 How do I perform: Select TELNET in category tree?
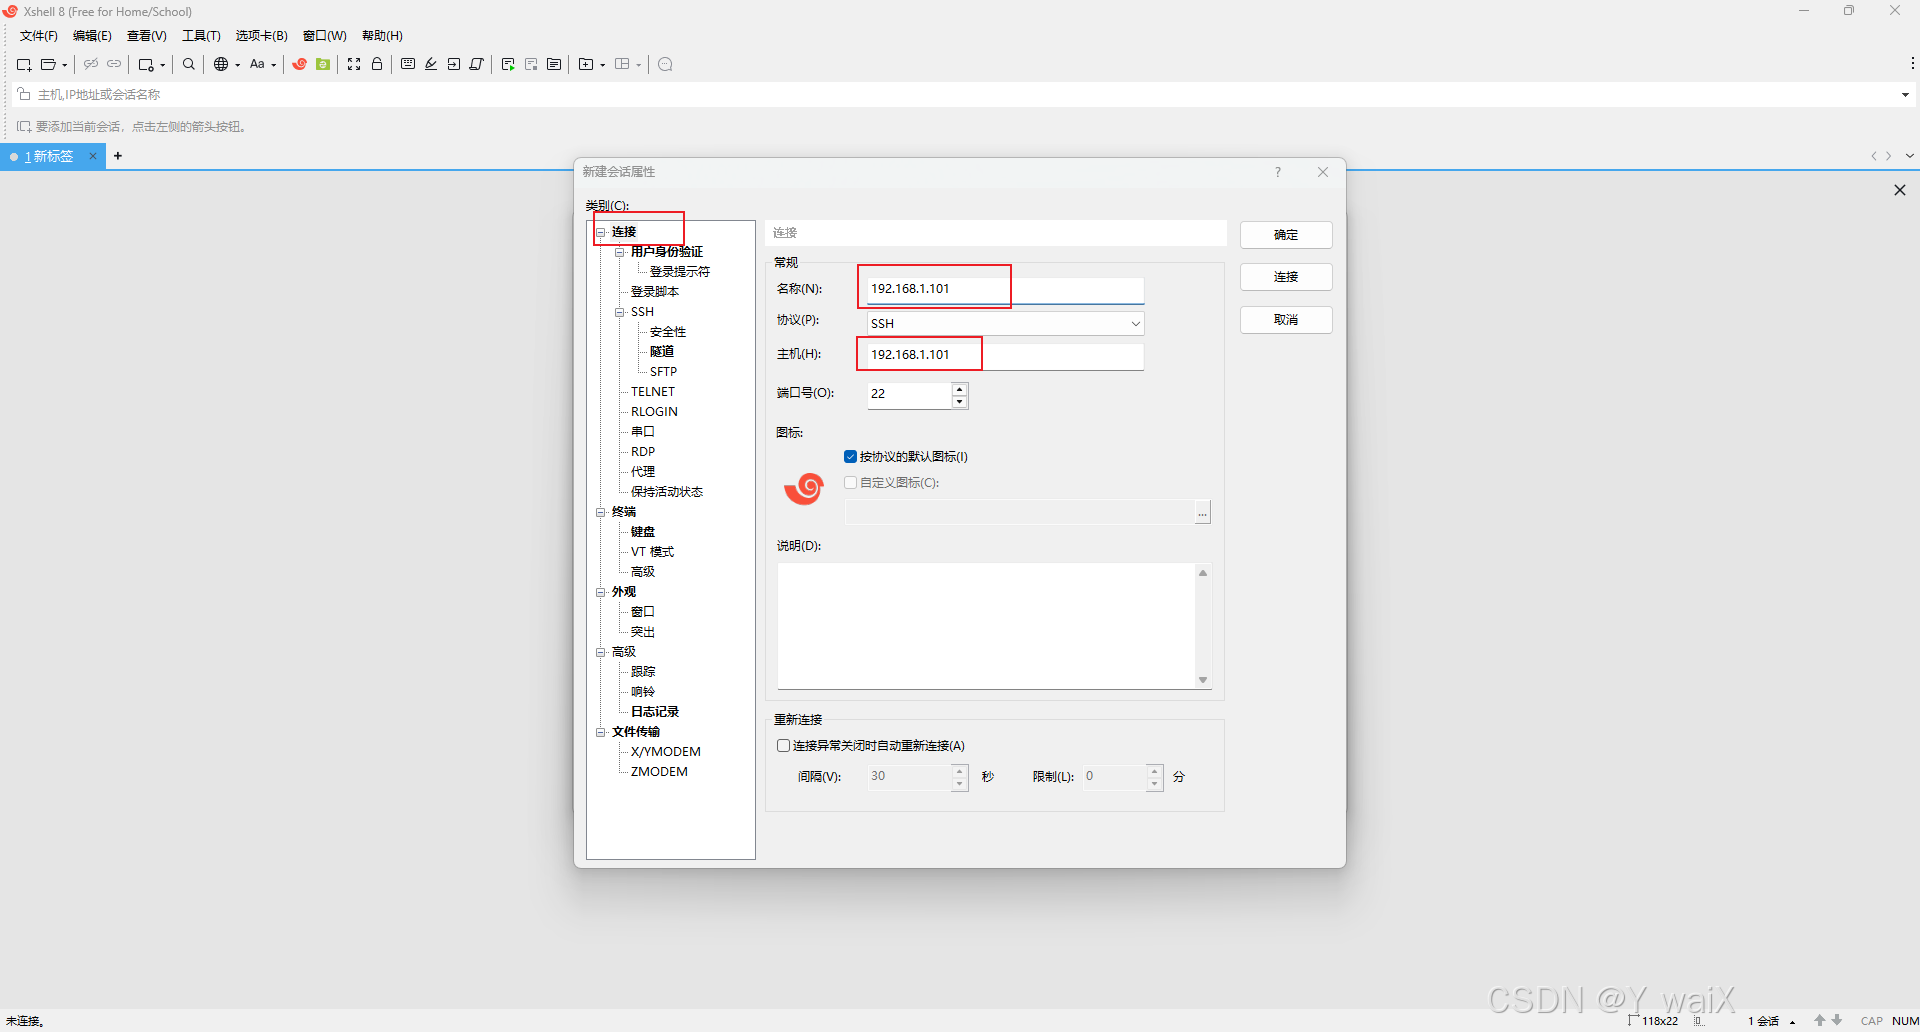653,392
